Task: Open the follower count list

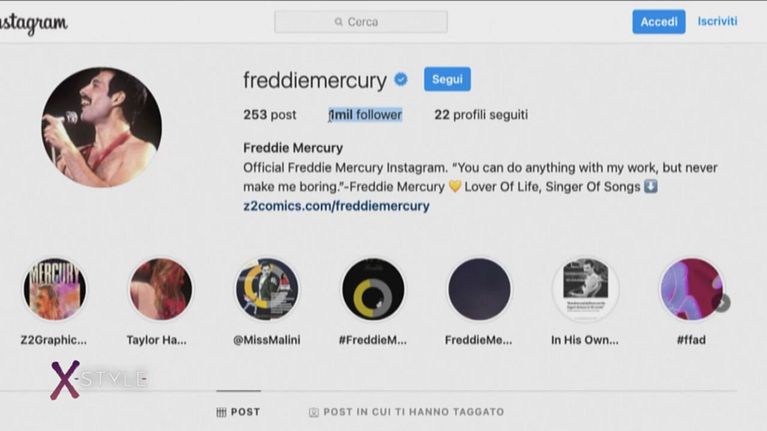Action: point(365,115)
